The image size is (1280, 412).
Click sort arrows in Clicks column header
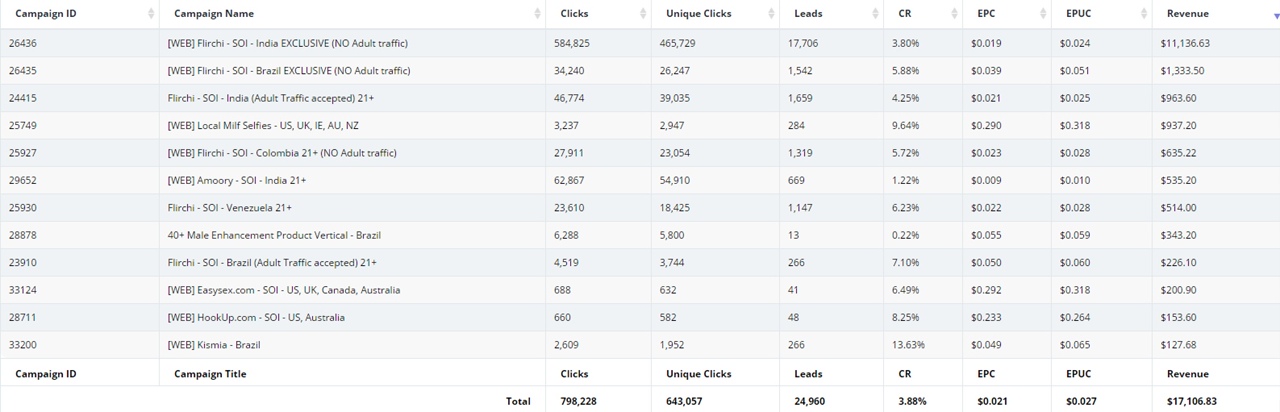pyautogui.click(x=643, y=14)
